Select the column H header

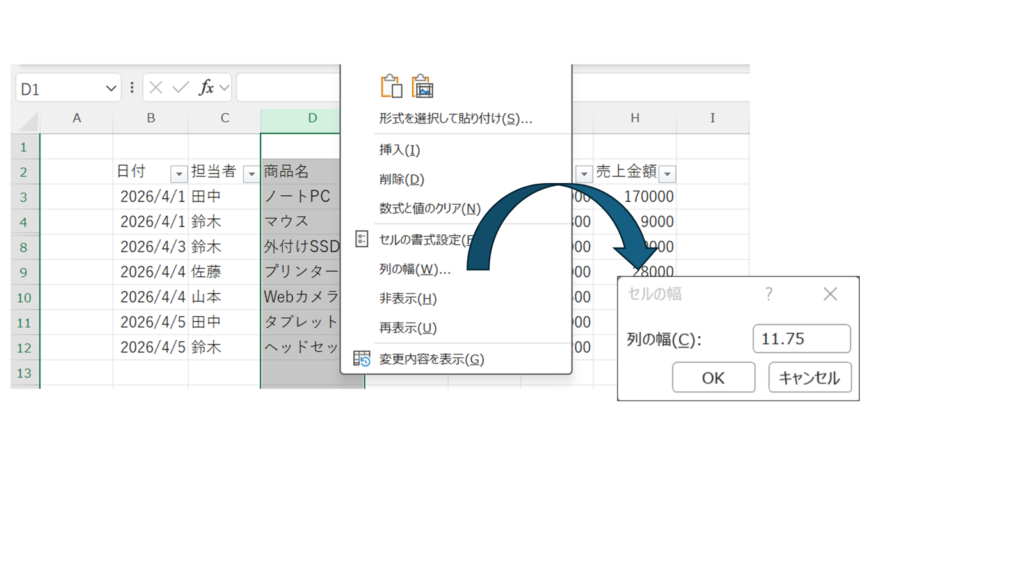click(635, 118)
